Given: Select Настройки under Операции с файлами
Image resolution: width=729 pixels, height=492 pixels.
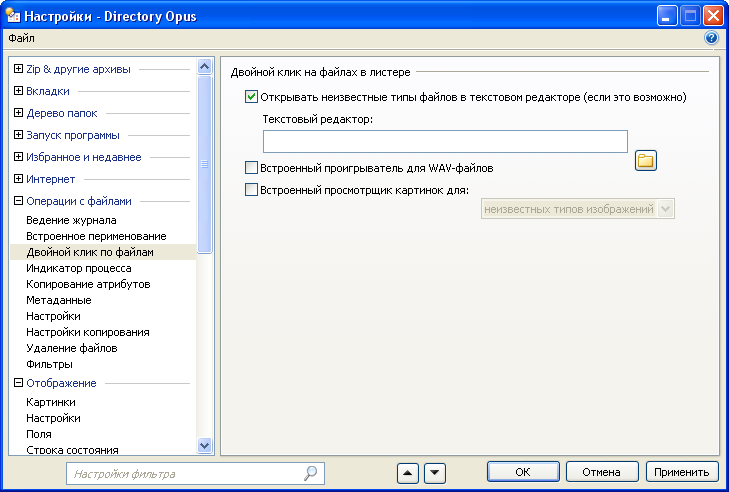Looking at the screenshot, I should click(53, 316).
